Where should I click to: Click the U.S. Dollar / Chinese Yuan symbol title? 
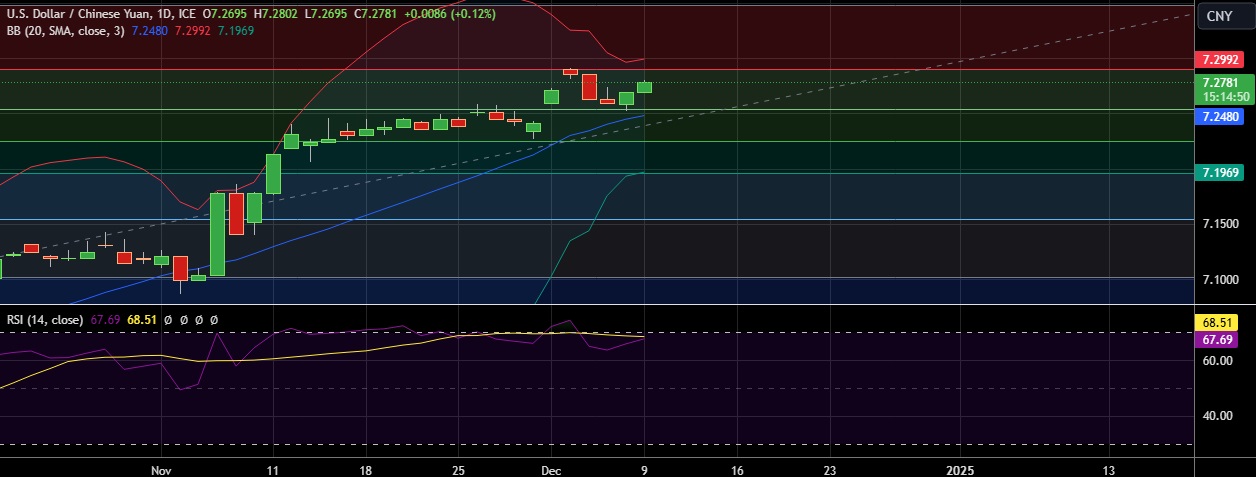pos(79,14)
